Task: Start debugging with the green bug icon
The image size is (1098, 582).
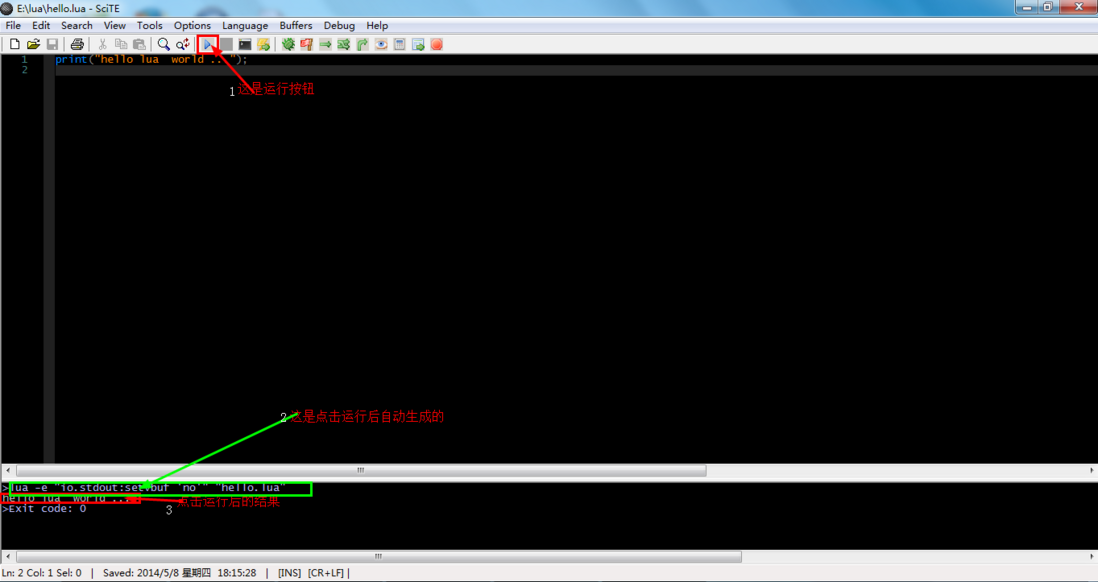Action: [288, 44]
